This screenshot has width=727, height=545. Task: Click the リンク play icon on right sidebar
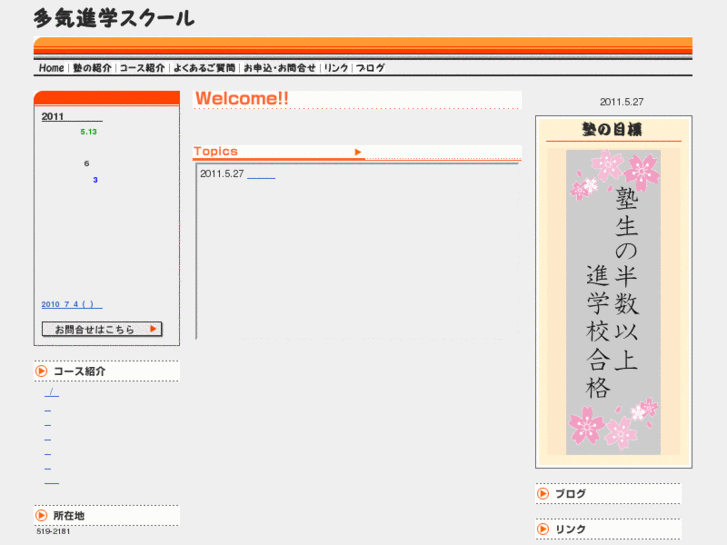pyautogui.click(x=543, y=529)
